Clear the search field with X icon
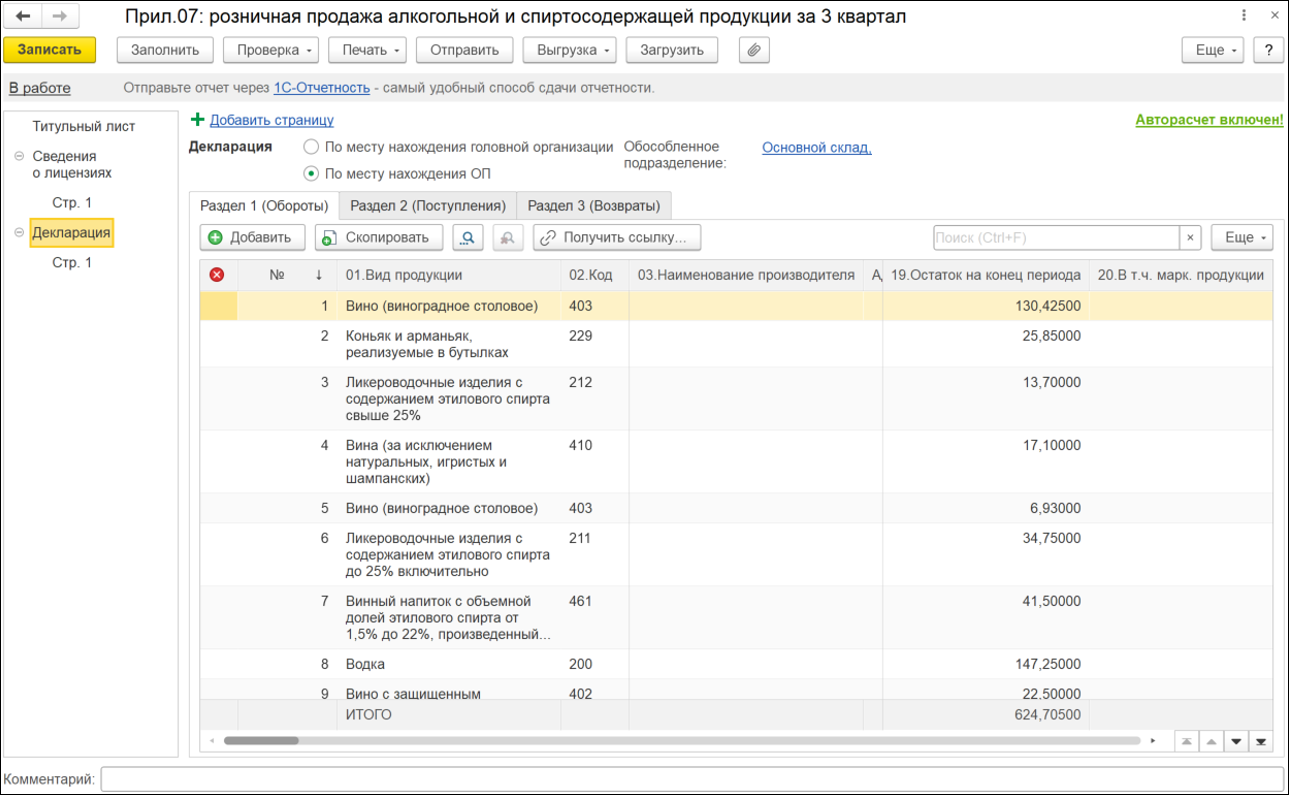 pyautogui.click(x=1190, y=237)
